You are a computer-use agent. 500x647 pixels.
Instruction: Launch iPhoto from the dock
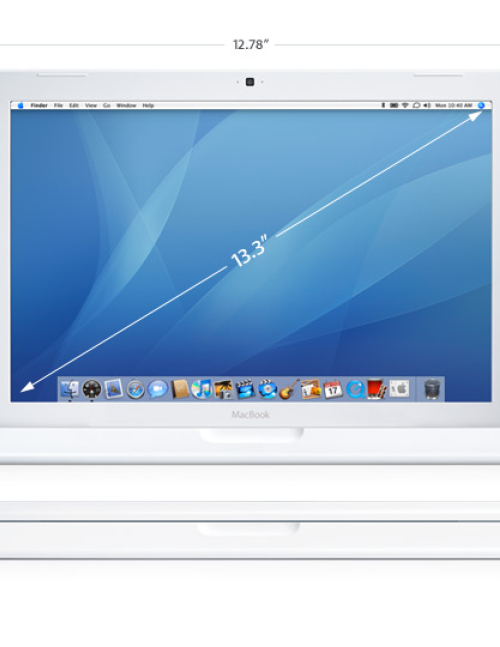[223, 390]
